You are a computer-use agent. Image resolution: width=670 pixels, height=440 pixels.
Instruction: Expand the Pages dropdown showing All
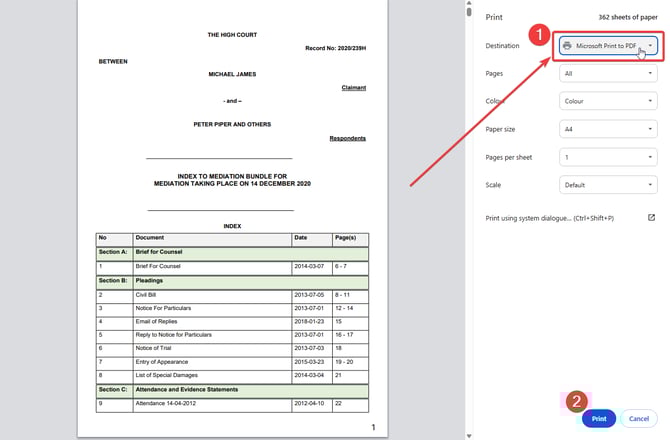coord(608,73)
